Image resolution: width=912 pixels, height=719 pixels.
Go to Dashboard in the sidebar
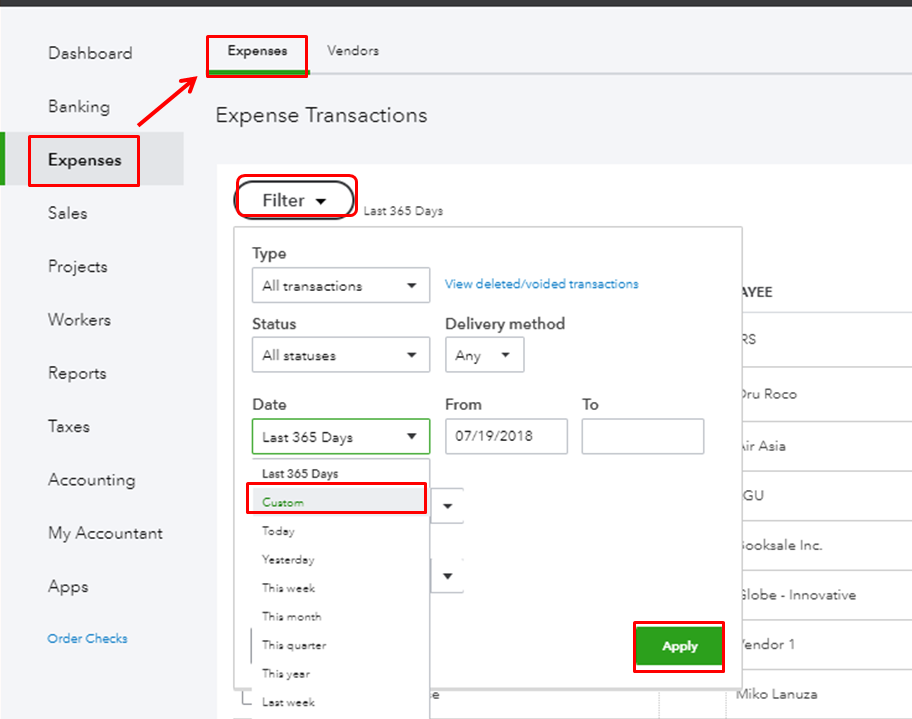click(x=90, y=53)
